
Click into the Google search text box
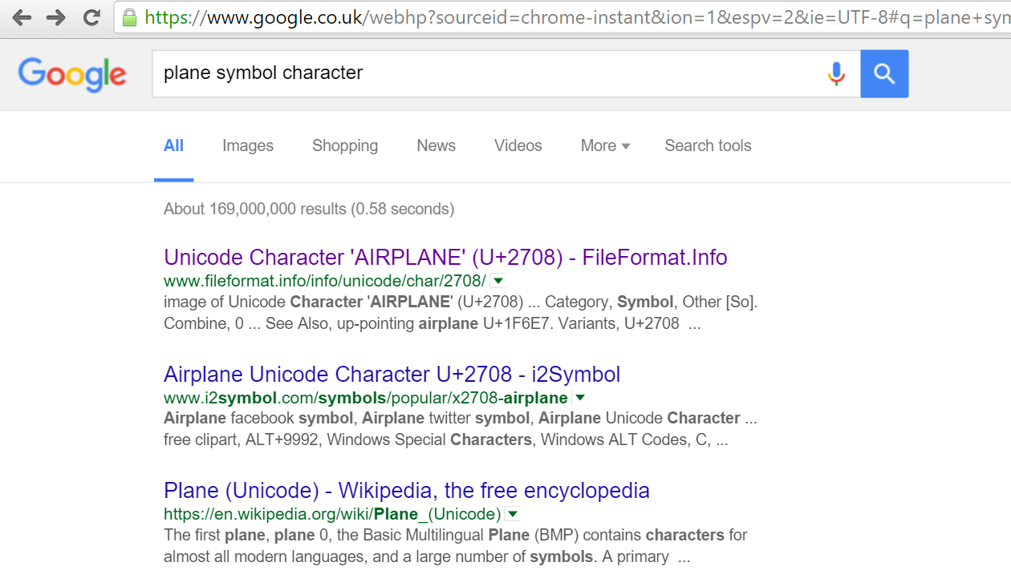click(x=480, y=73)
